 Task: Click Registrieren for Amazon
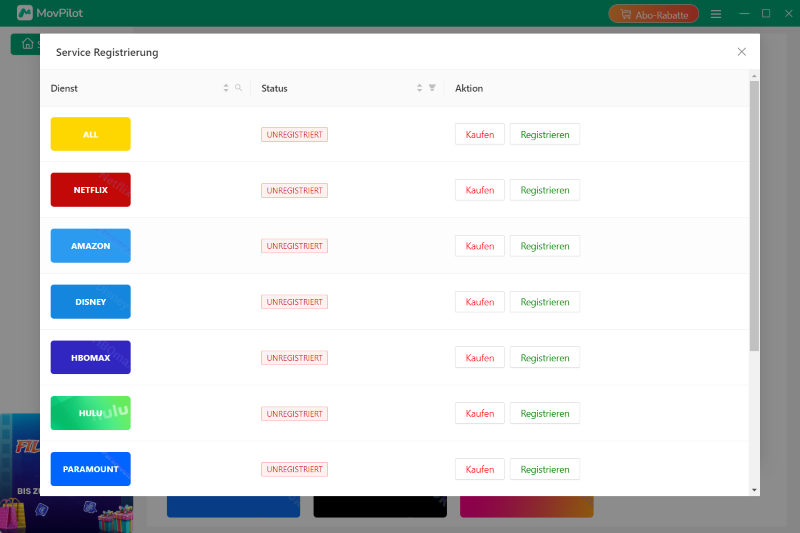(545, 246)
